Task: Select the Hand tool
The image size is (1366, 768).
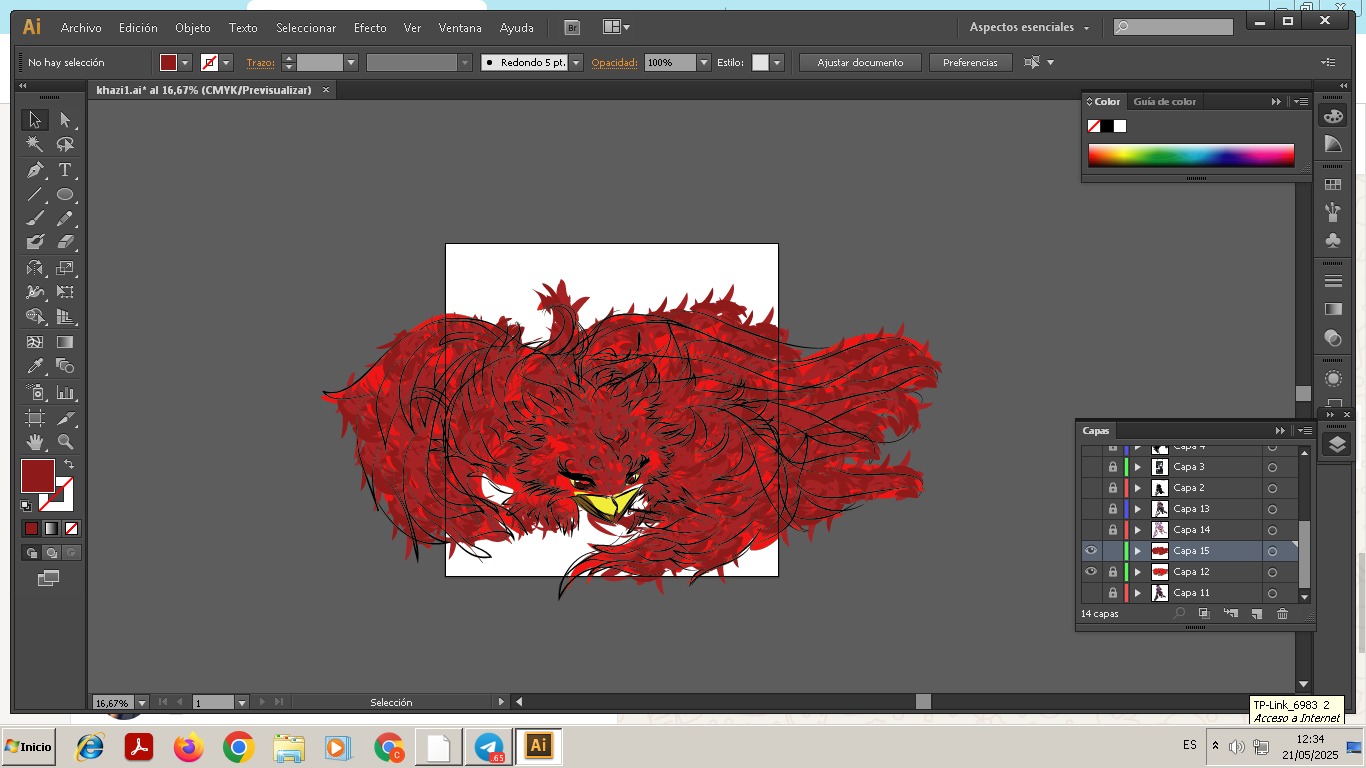Action: click(x=35, y=442)
